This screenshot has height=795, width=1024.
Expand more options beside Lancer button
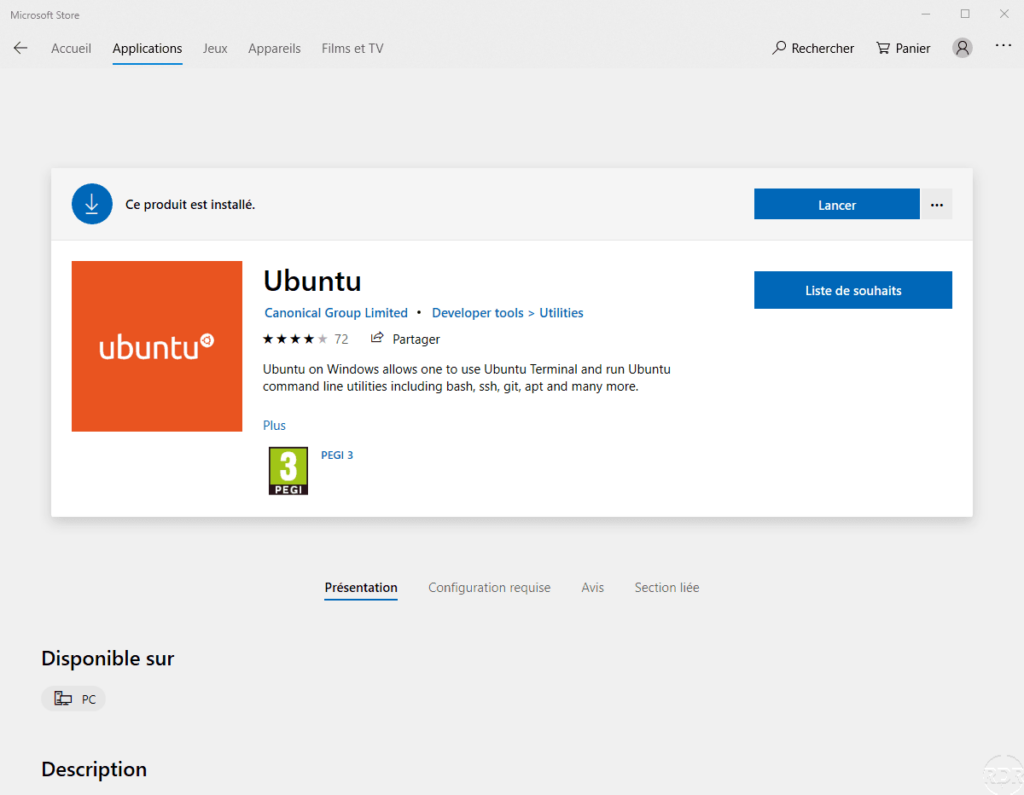[936, 205]
